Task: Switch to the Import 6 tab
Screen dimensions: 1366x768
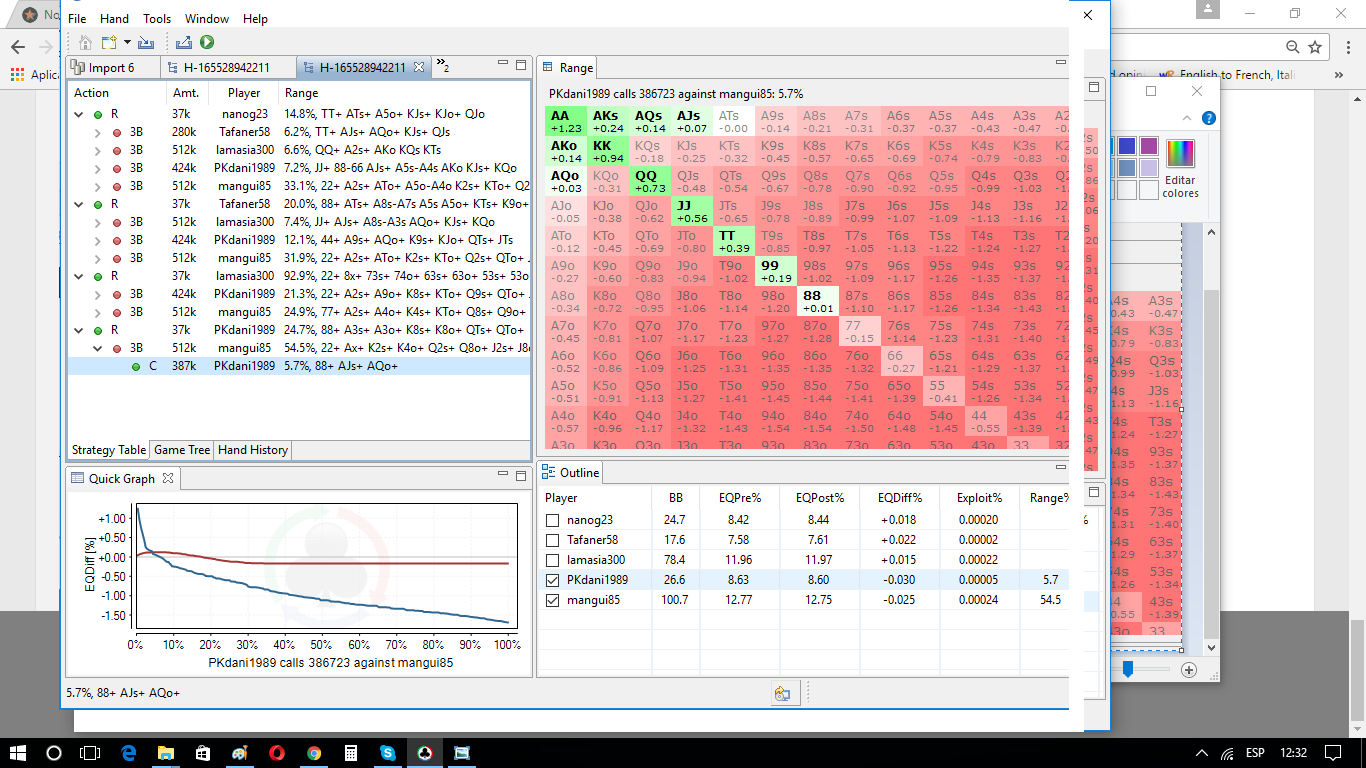Action: pos(112,67)
